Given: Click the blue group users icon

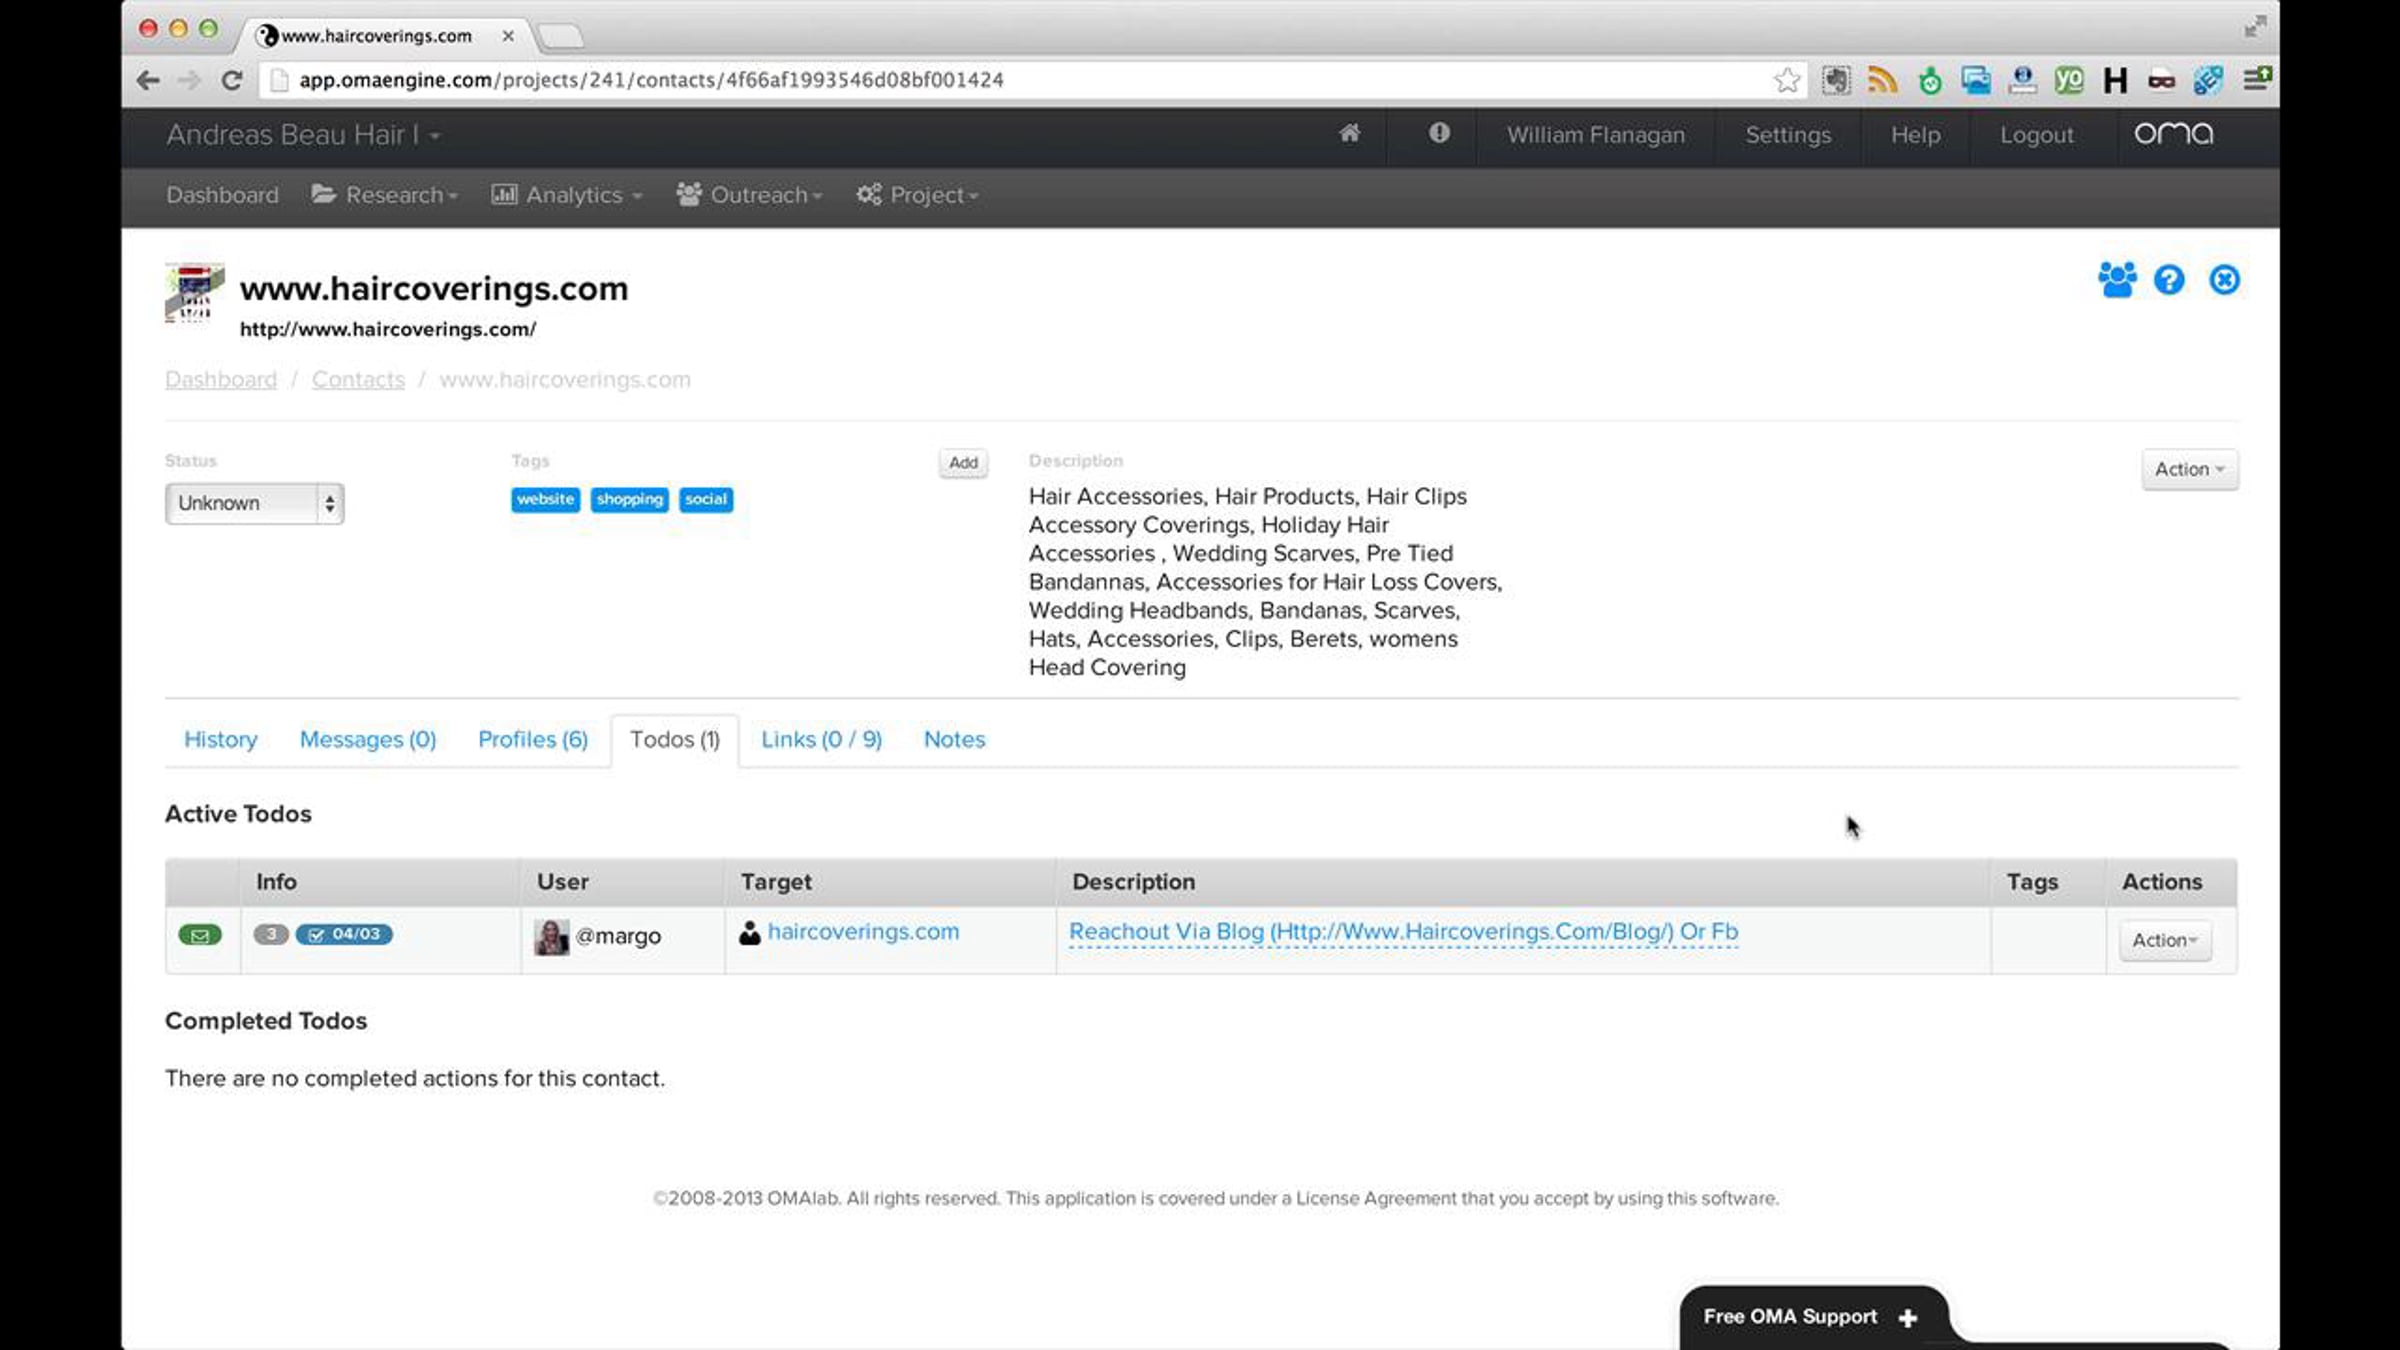Looking at the screenshot, I should point(2116,280).
